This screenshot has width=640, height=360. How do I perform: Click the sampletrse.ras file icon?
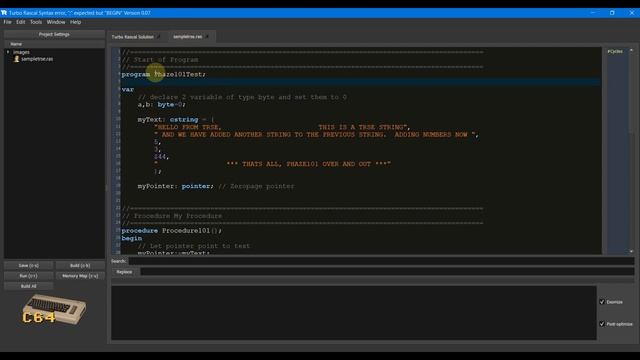tap(17, 59)
